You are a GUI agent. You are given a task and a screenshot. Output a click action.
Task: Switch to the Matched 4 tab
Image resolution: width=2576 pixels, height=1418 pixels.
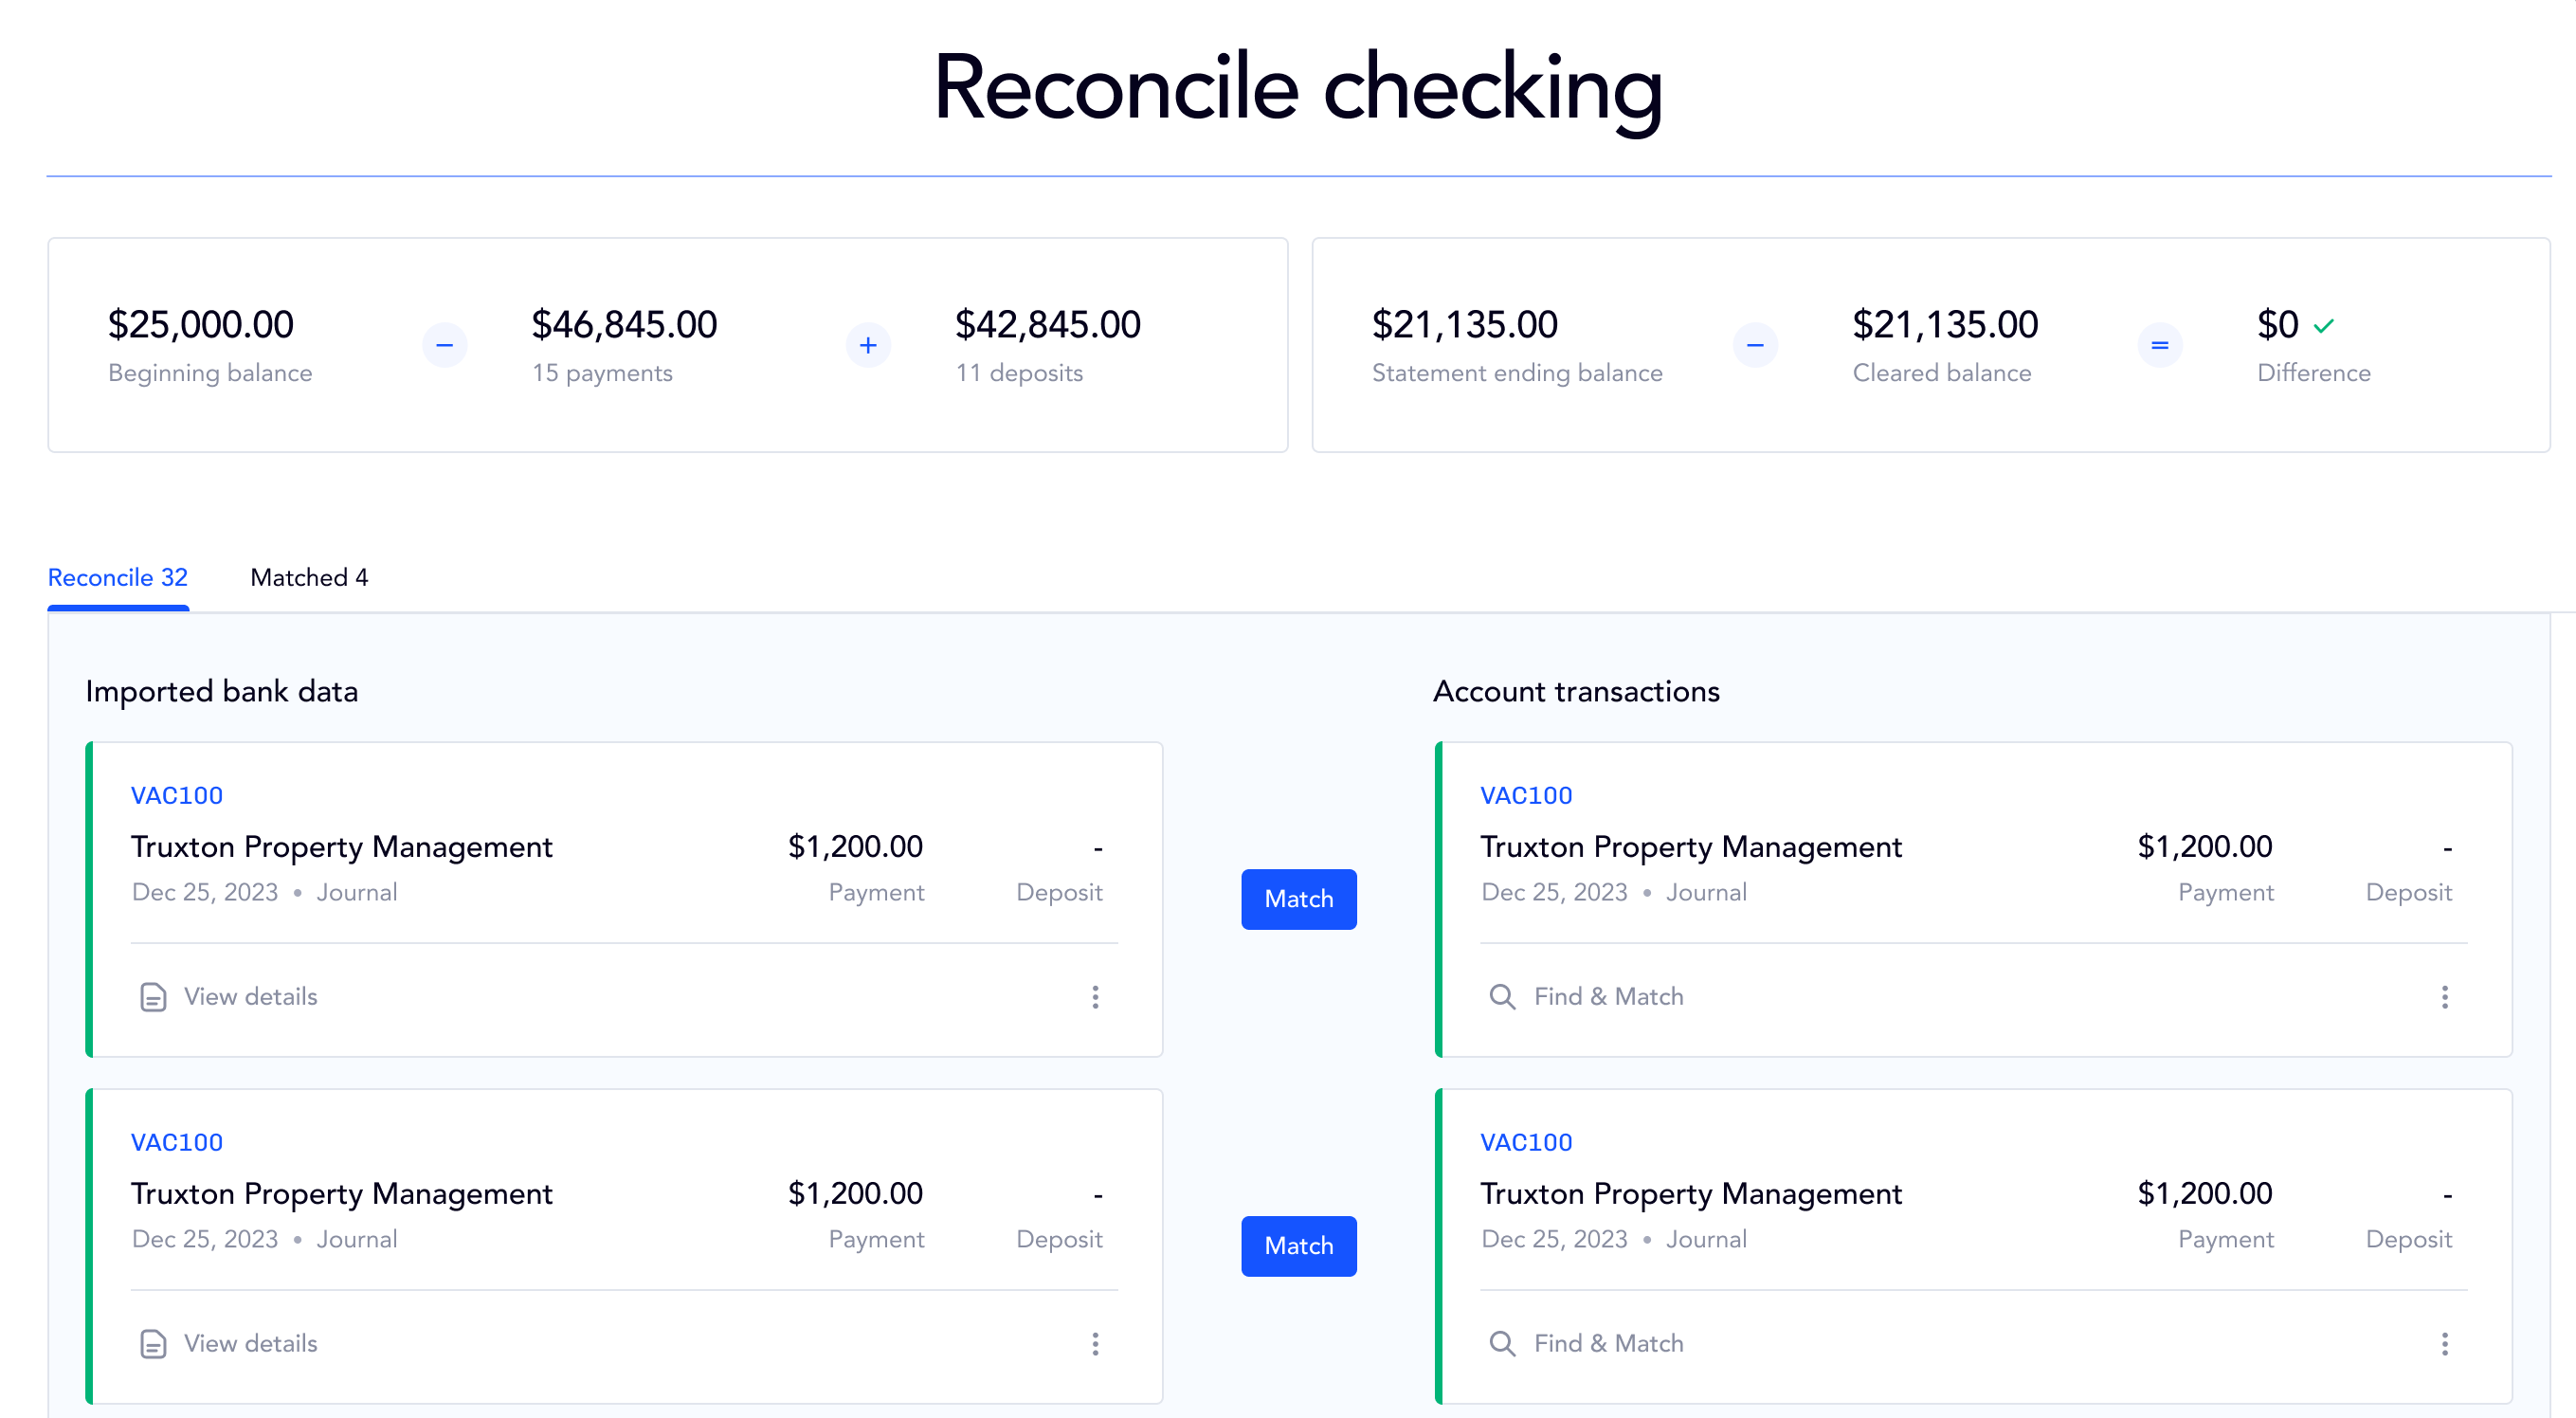coord(309,578)
